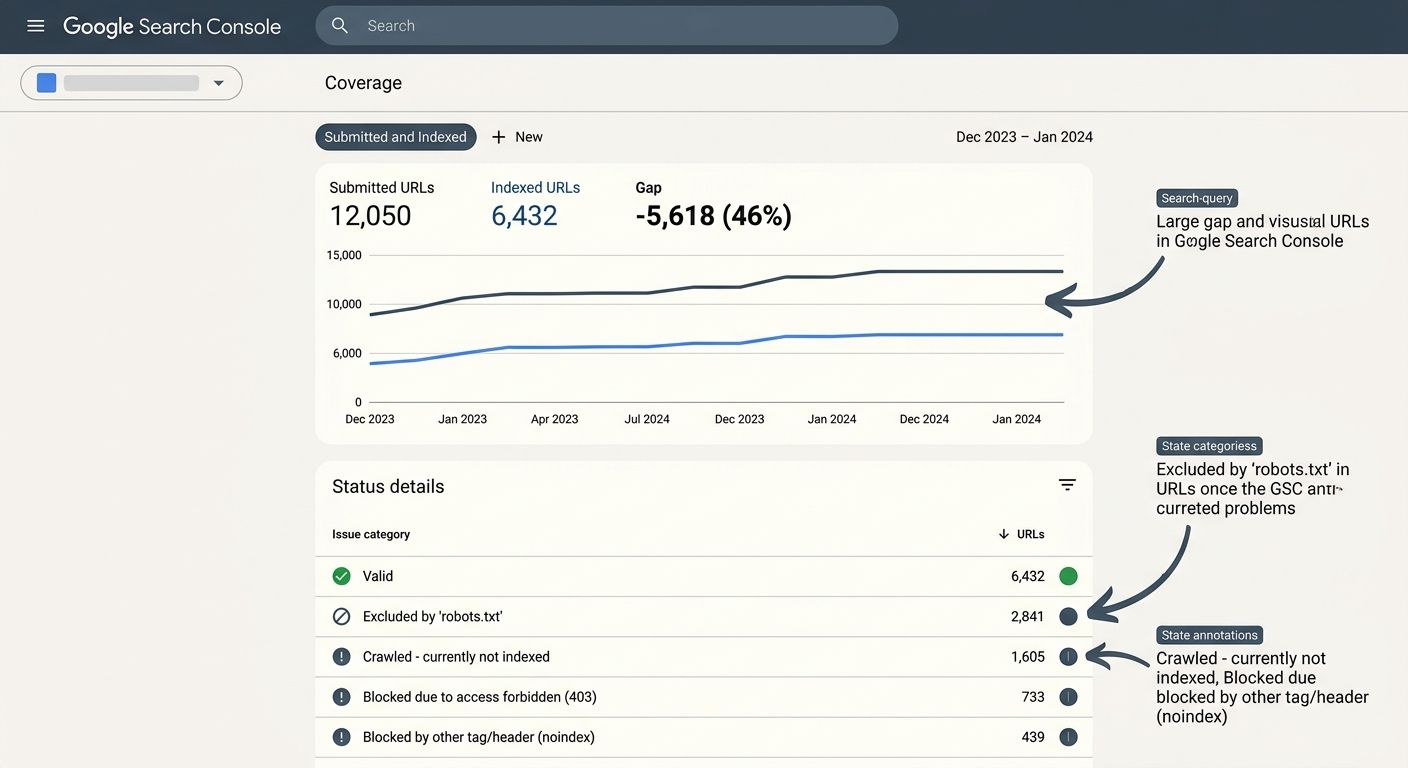Click the Coverage page title
This screenshot has width=1408, height=768.
click(x=363, y=83)
